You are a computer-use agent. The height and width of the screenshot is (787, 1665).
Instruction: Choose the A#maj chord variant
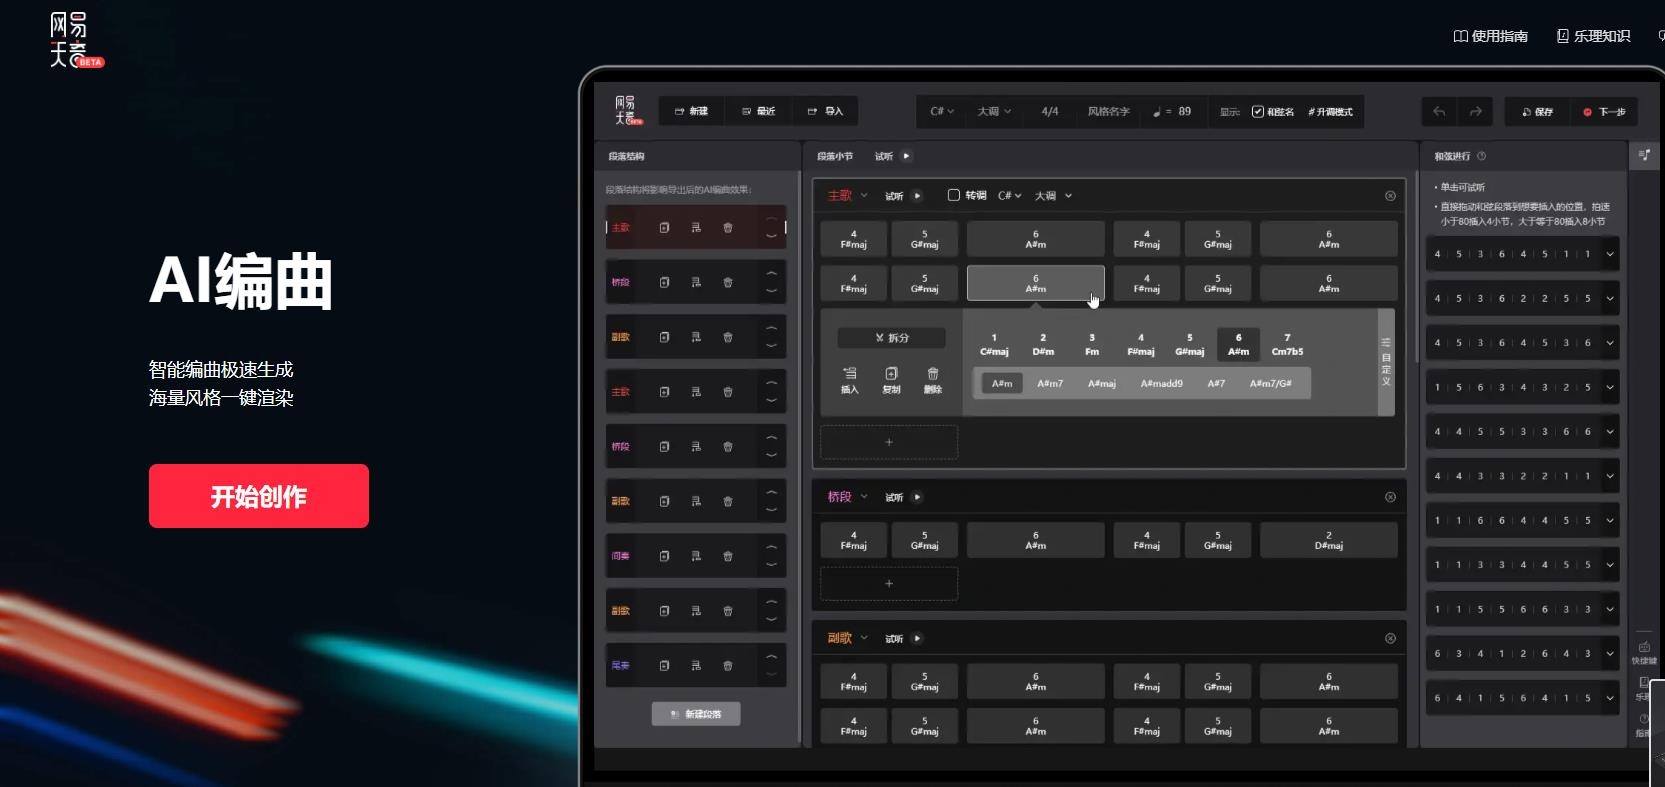point(1102,383)
